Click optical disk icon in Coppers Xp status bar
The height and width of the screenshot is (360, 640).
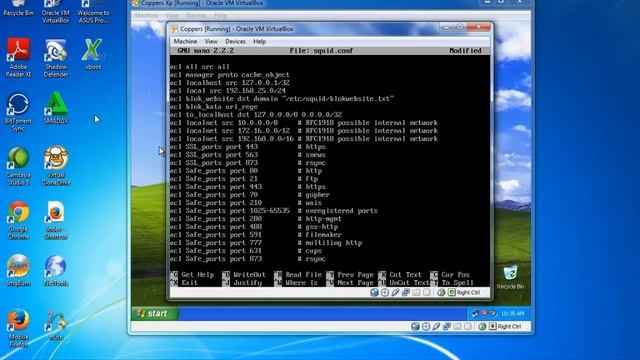[x=426, y=326]
